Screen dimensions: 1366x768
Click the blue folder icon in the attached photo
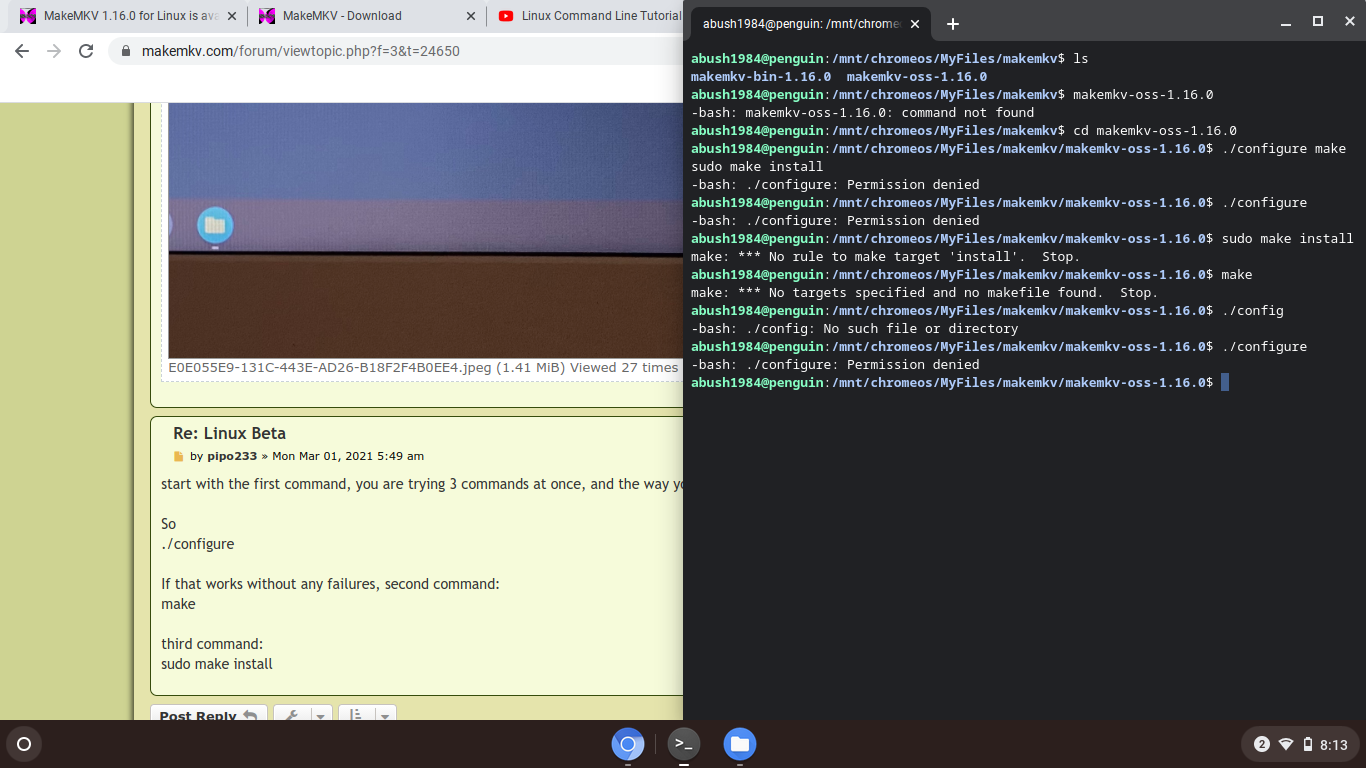coord(215,226)
